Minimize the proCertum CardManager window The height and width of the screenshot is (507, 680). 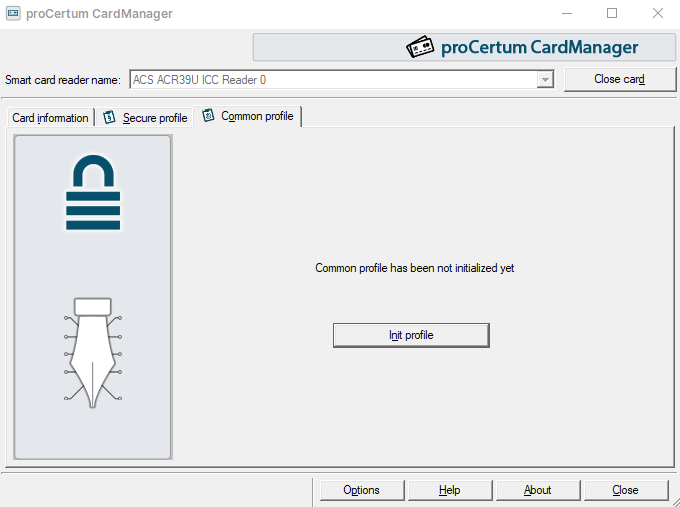coord(566,14)
